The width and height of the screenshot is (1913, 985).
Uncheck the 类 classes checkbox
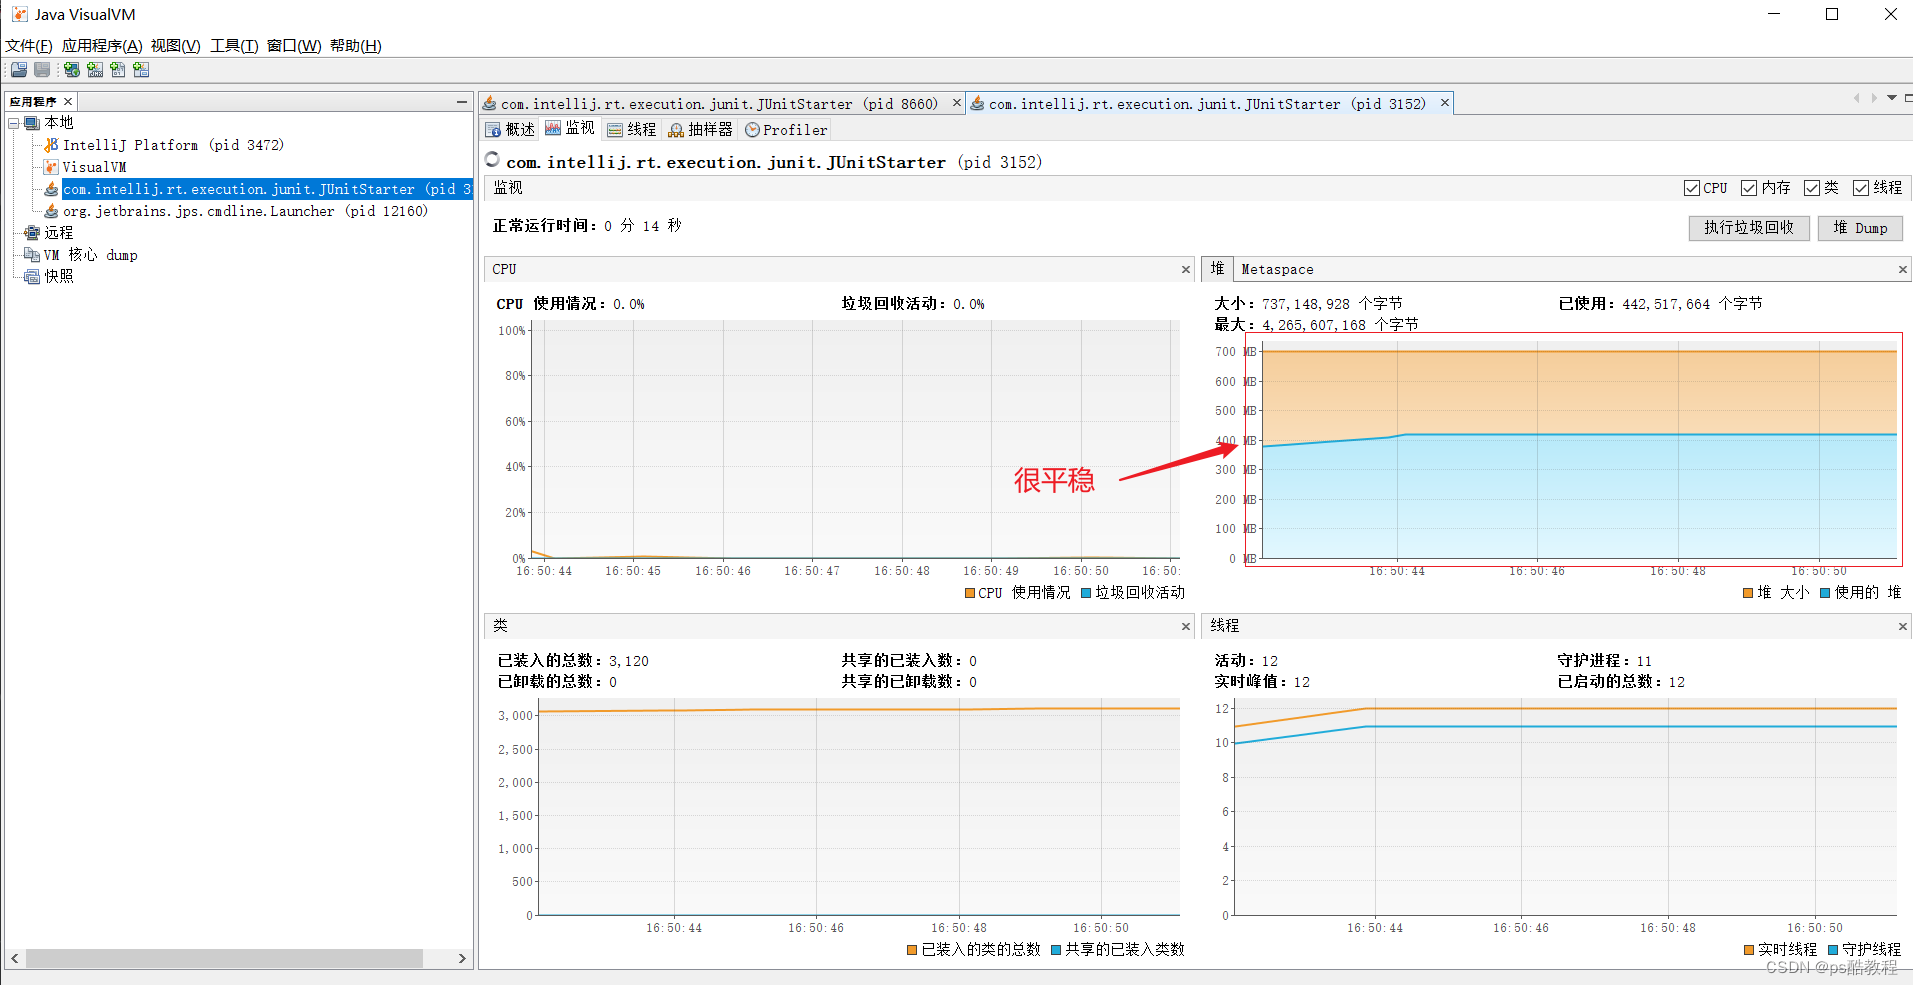point(1812,188)
